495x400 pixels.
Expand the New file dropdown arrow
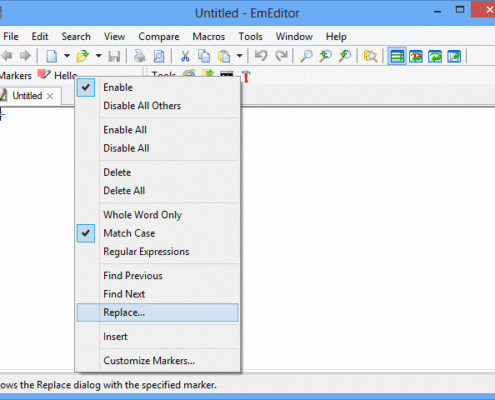click(x=67, y=56)
